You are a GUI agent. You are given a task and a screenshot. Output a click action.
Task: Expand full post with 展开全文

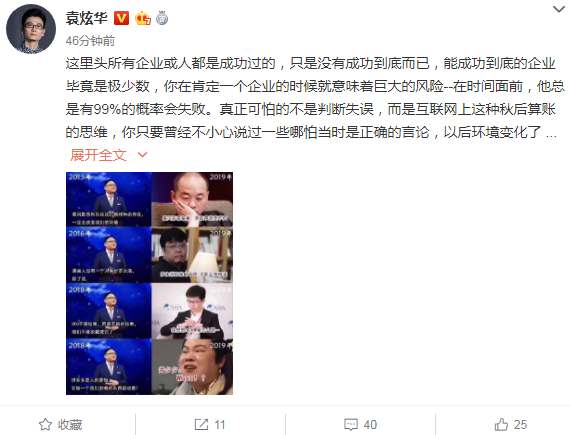98,155
